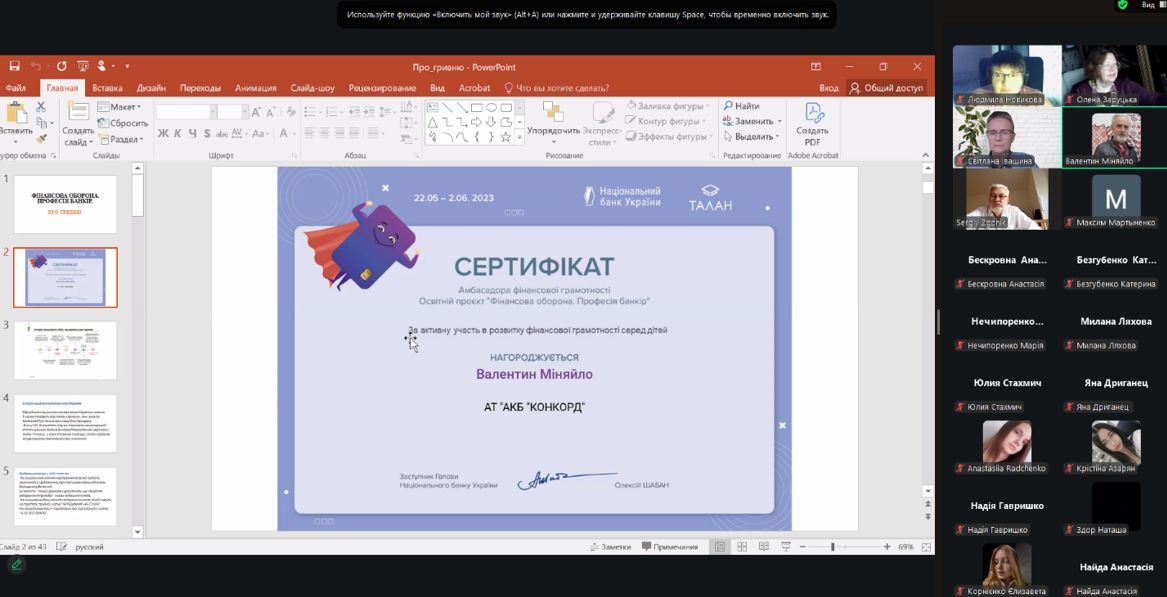Switch to the Анимация tab
1167x597 pixels.
[255, 88]
